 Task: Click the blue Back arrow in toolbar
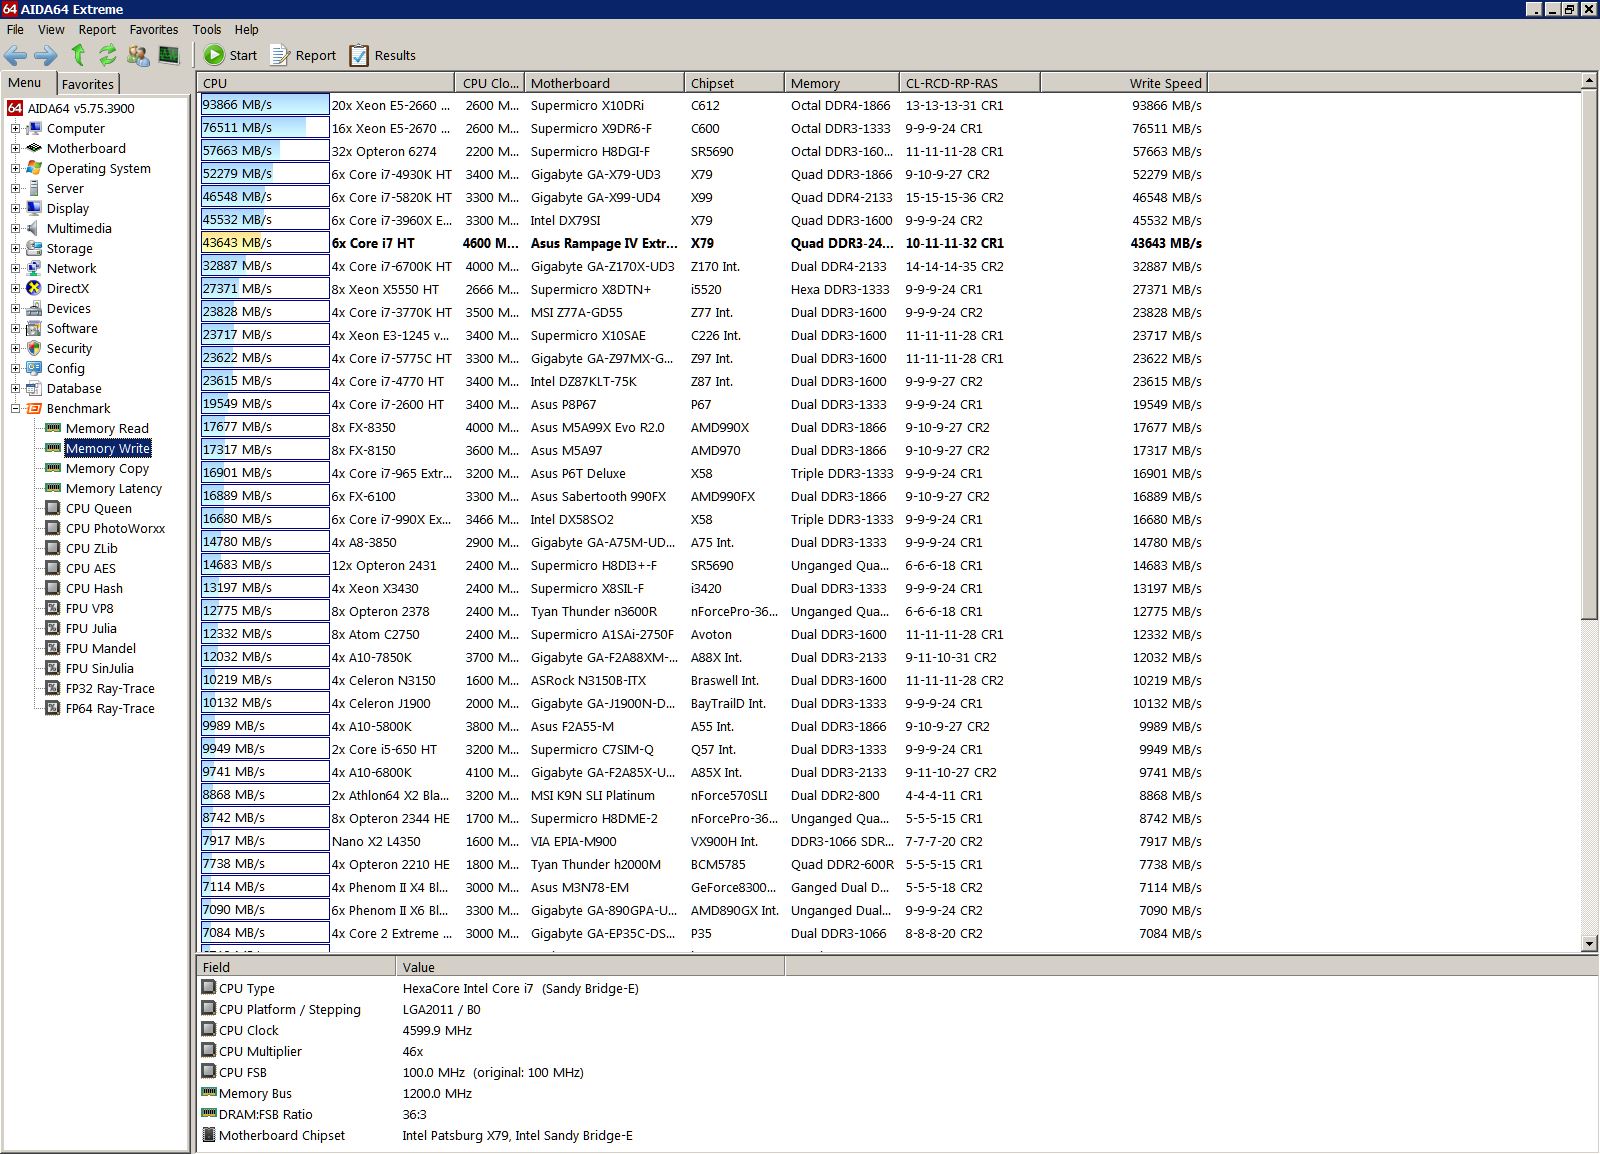(16, 56)
